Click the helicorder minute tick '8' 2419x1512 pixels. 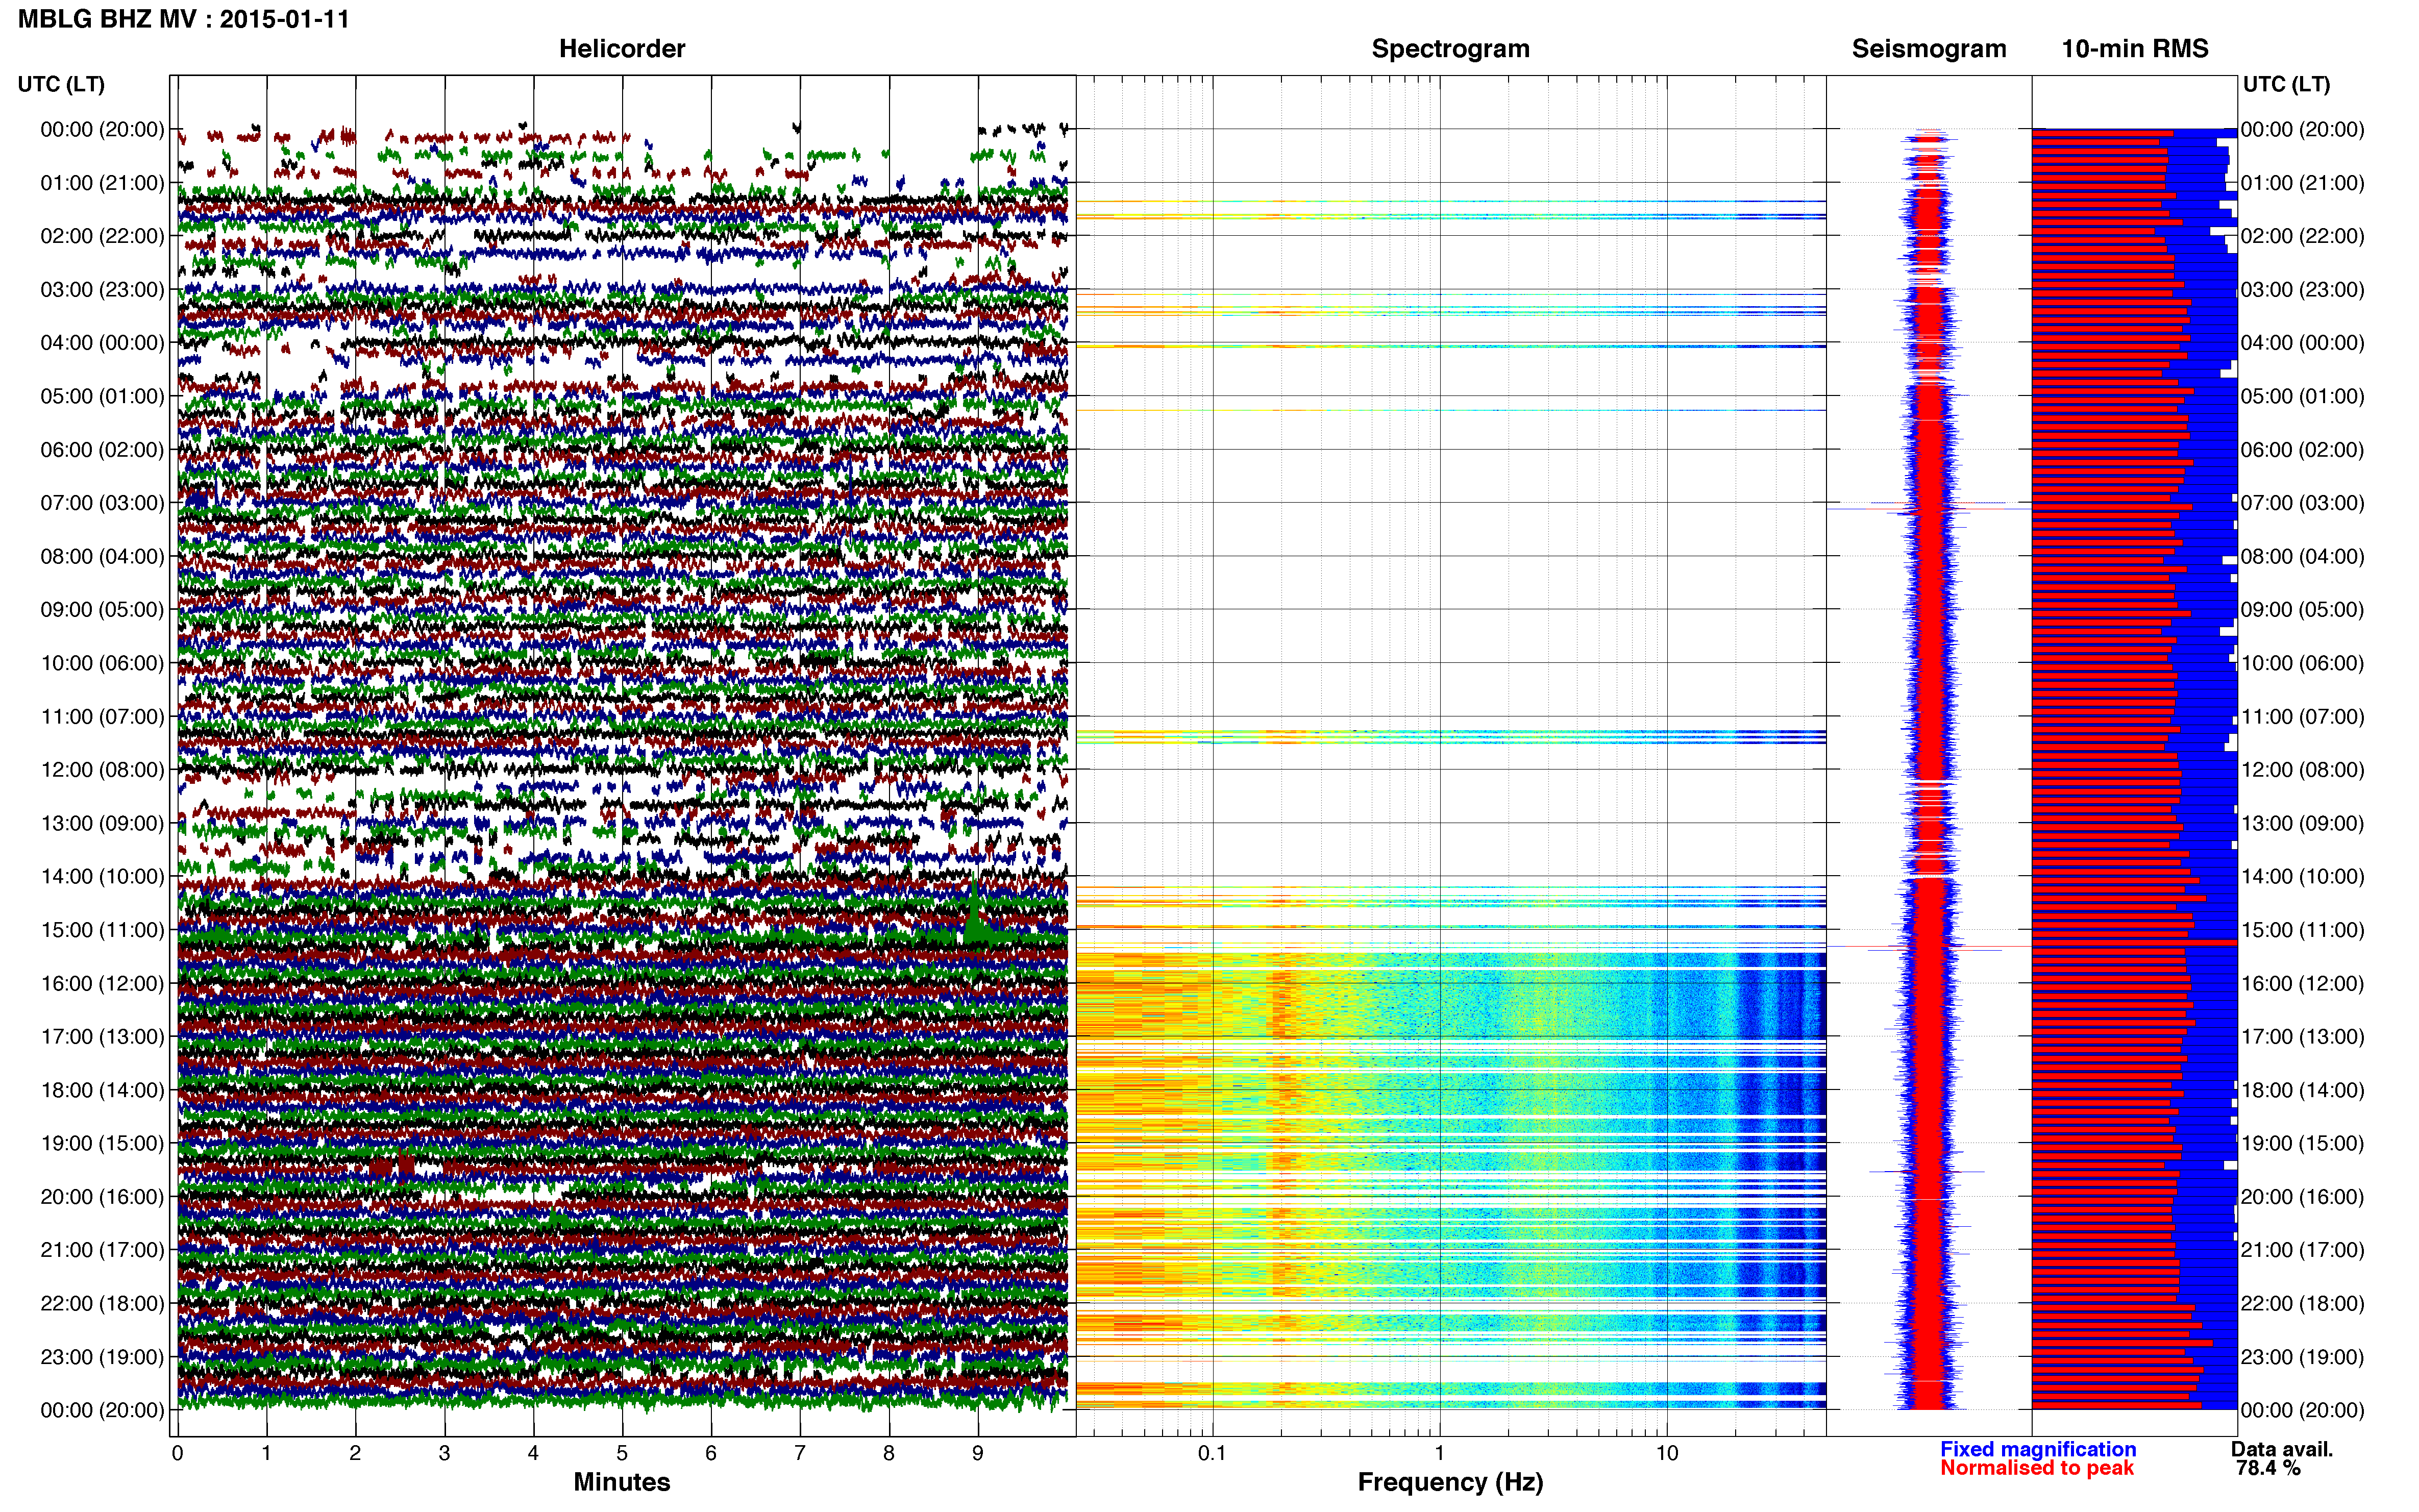[889, 1453]
